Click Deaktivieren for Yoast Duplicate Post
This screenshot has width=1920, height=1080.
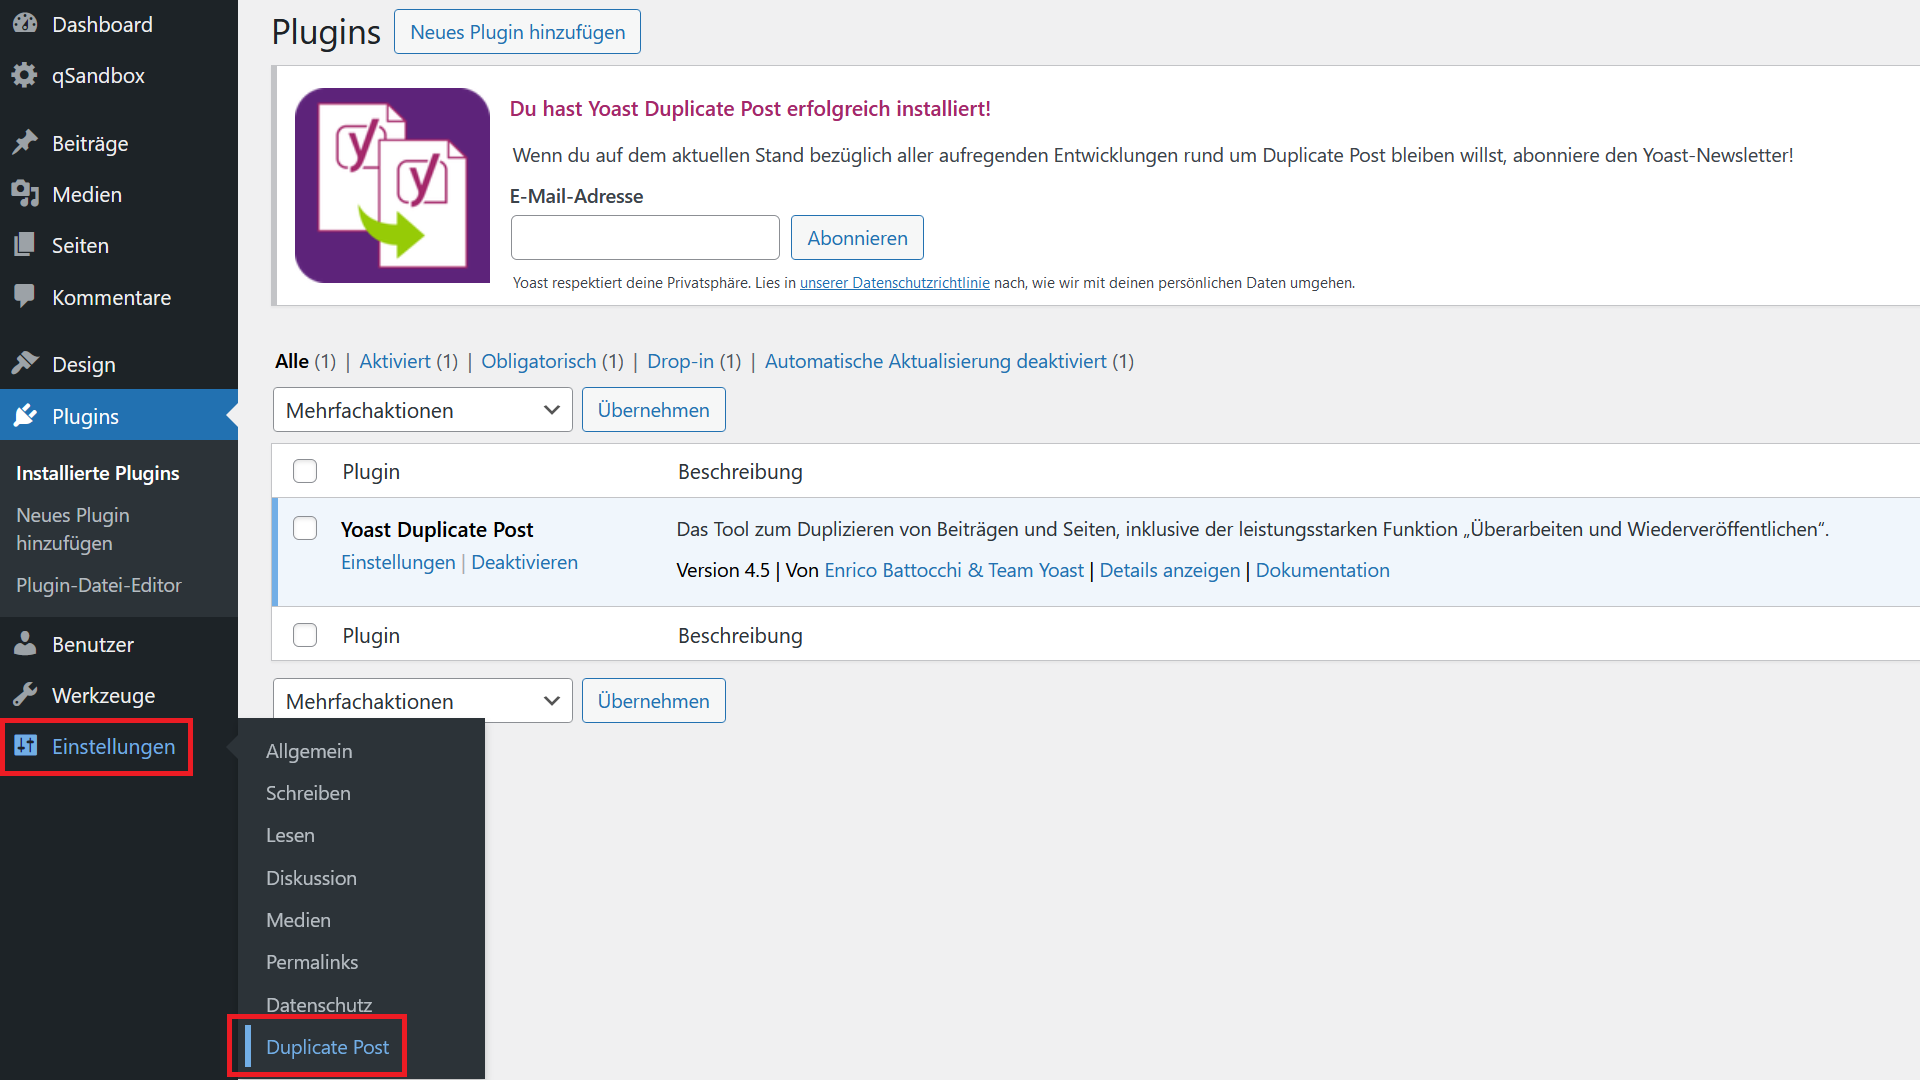point(524,562)
